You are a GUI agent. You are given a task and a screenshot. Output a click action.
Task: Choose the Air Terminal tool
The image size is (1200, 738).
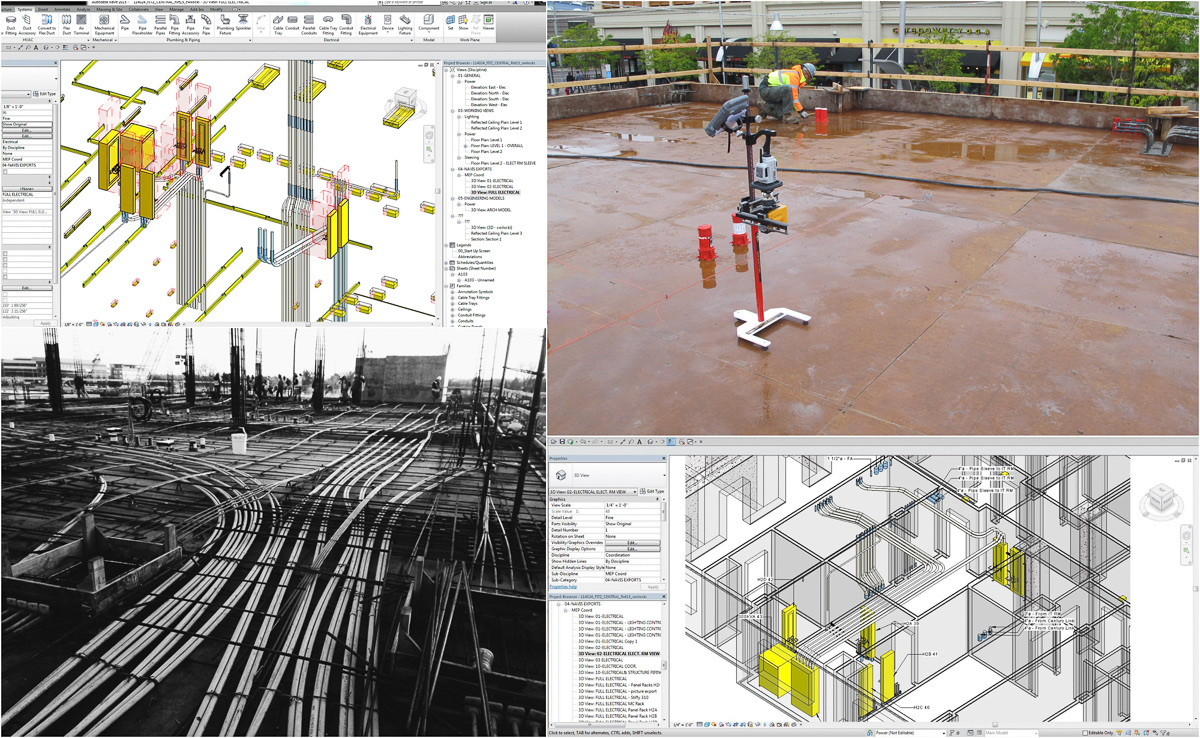coord(81,23)
